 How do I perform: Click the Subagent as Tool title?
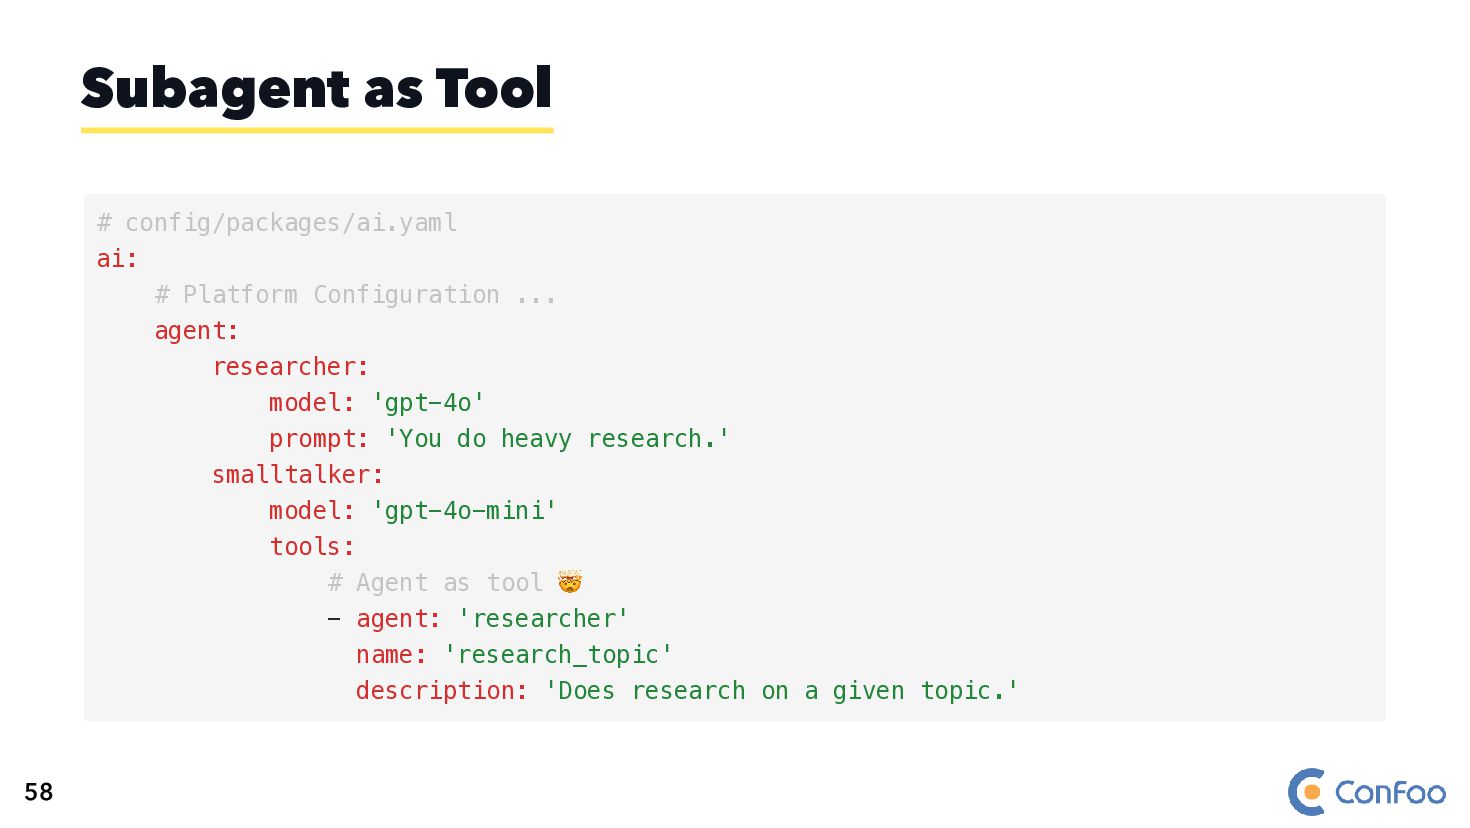(316, 89)
